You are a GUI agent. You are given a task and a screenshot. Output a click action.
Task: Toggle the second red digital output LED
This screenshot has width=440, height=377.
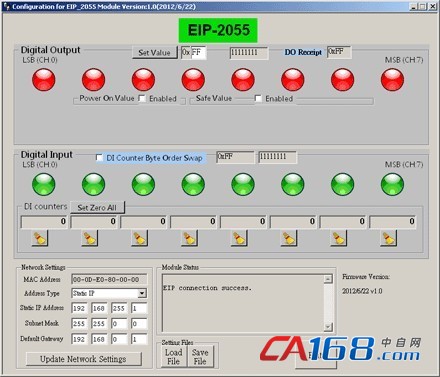click(x=93, y=80)
